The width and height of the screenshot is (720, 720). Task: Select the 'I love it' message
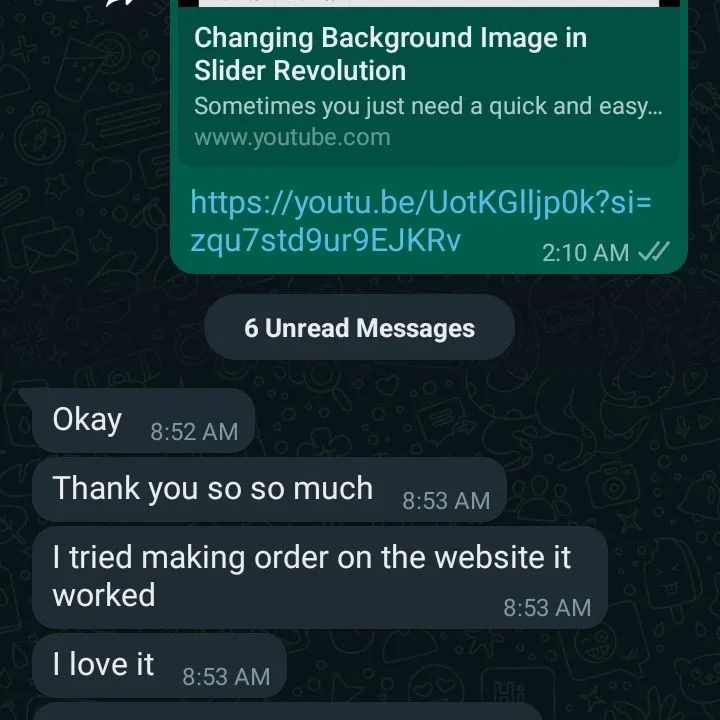pyautogui.click(x=159, y=665)
